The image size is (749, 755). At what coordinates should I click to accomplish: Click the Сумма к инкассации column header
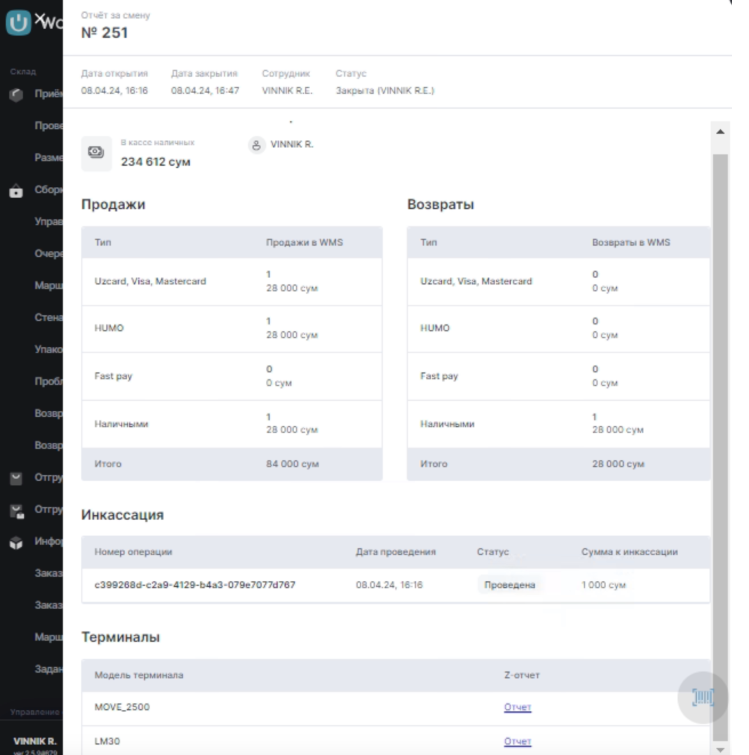pyautogui.click(x=630, y=552)
